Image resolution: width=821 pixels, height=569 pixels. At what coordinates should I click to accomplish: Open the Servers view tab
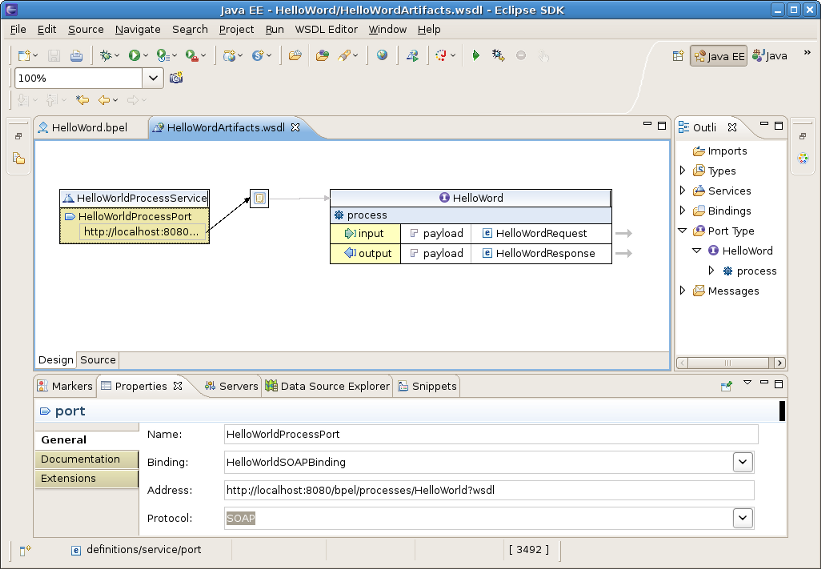point(231,386)
